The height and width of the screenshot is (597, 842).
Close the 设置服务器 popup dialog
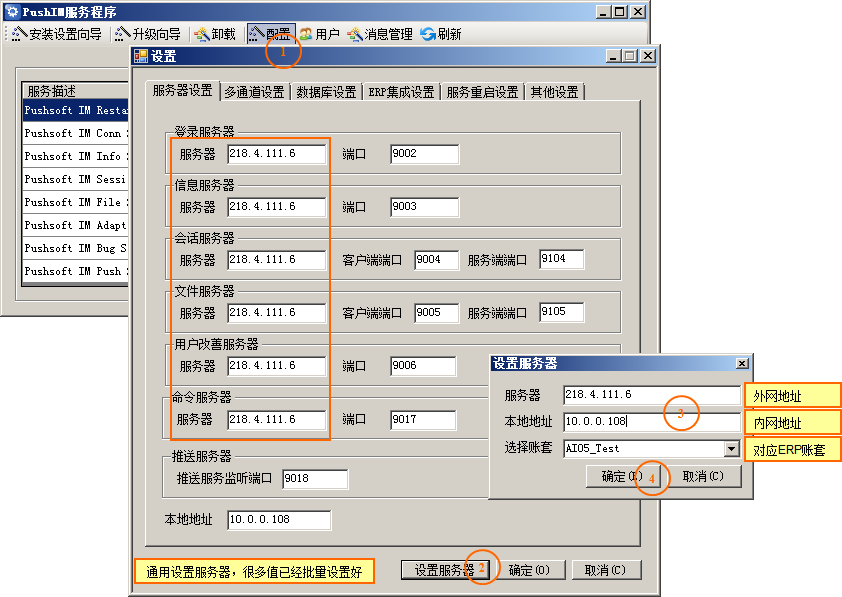(x=741, y=363)
